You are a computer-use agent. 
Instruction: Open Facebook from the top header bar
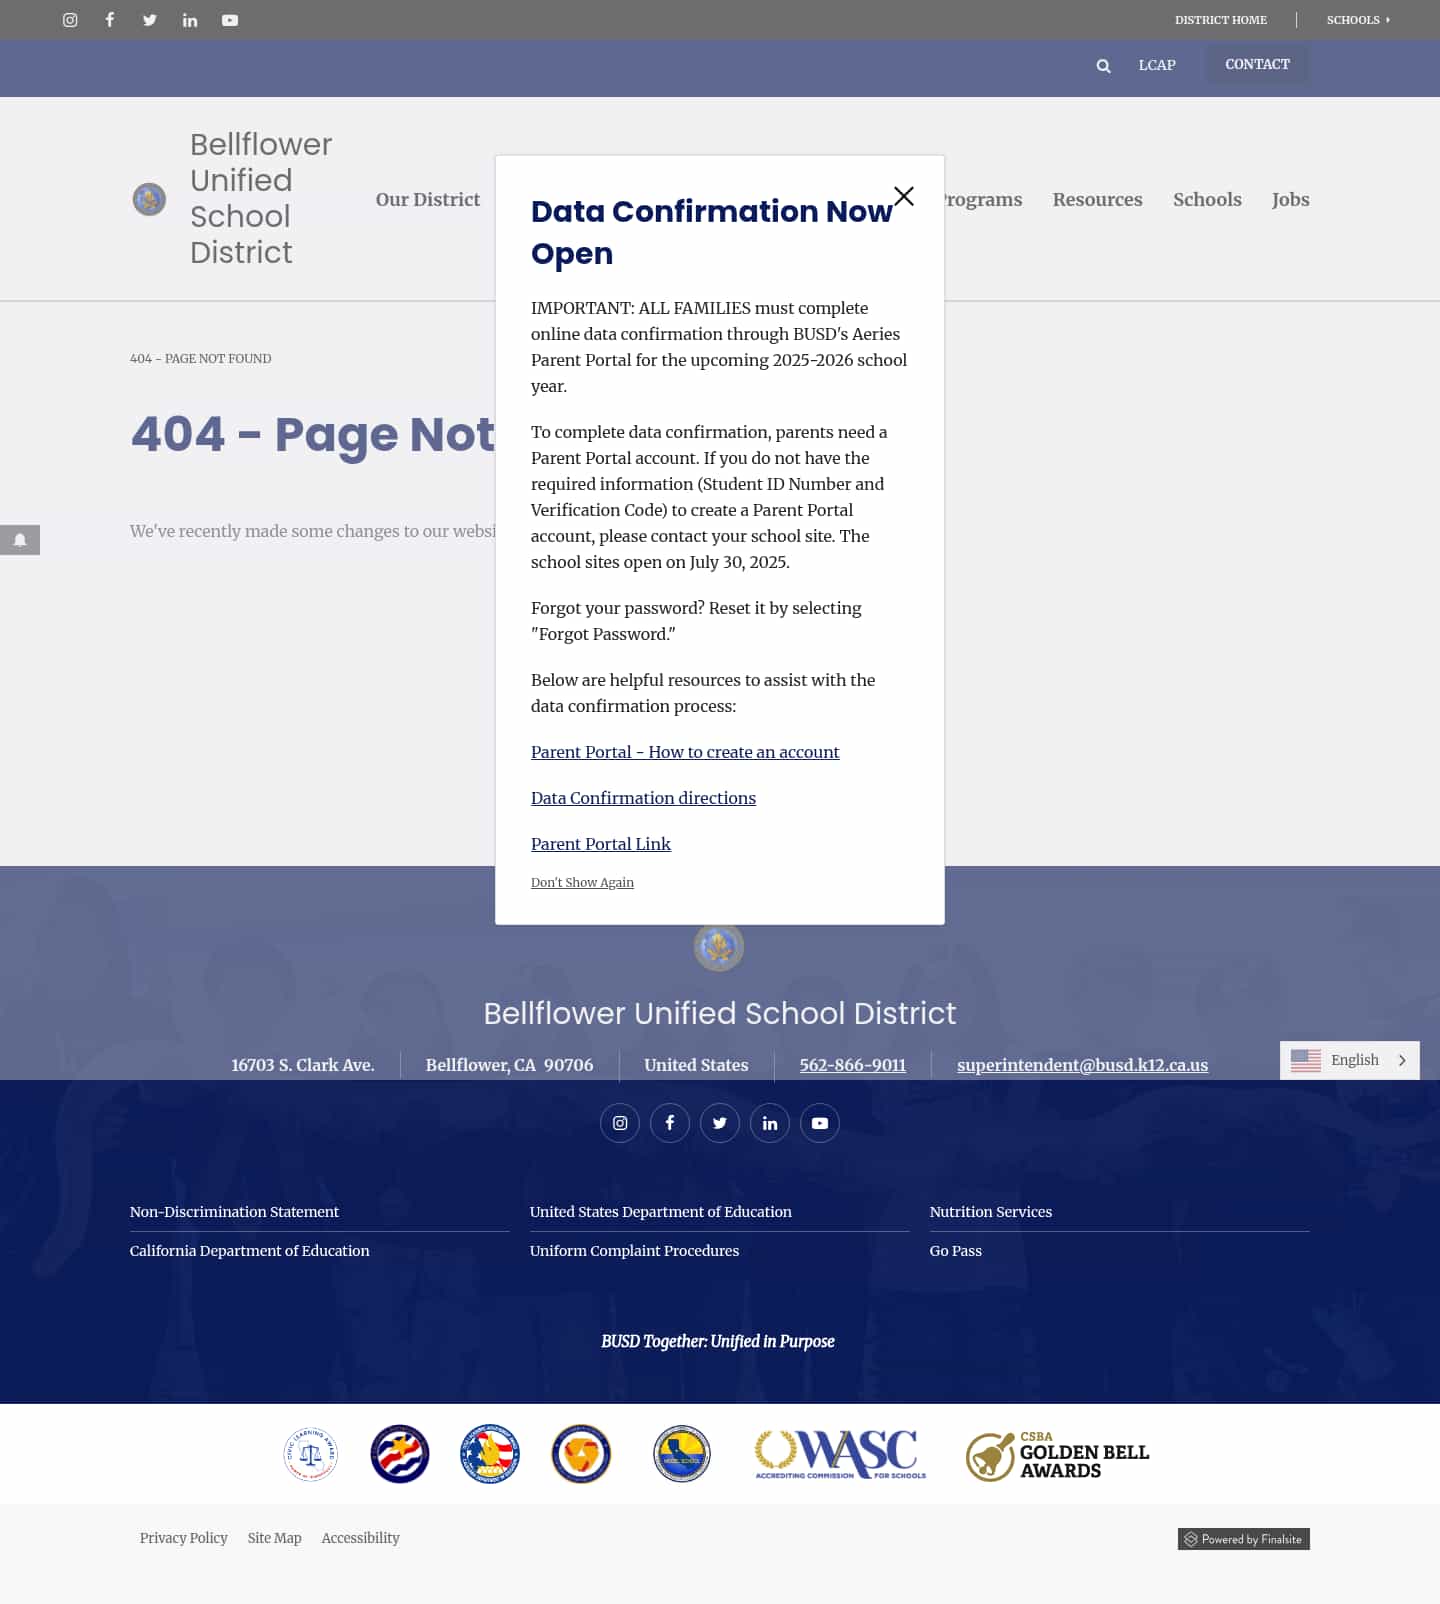pyautogui.click(x=110, y=20)
